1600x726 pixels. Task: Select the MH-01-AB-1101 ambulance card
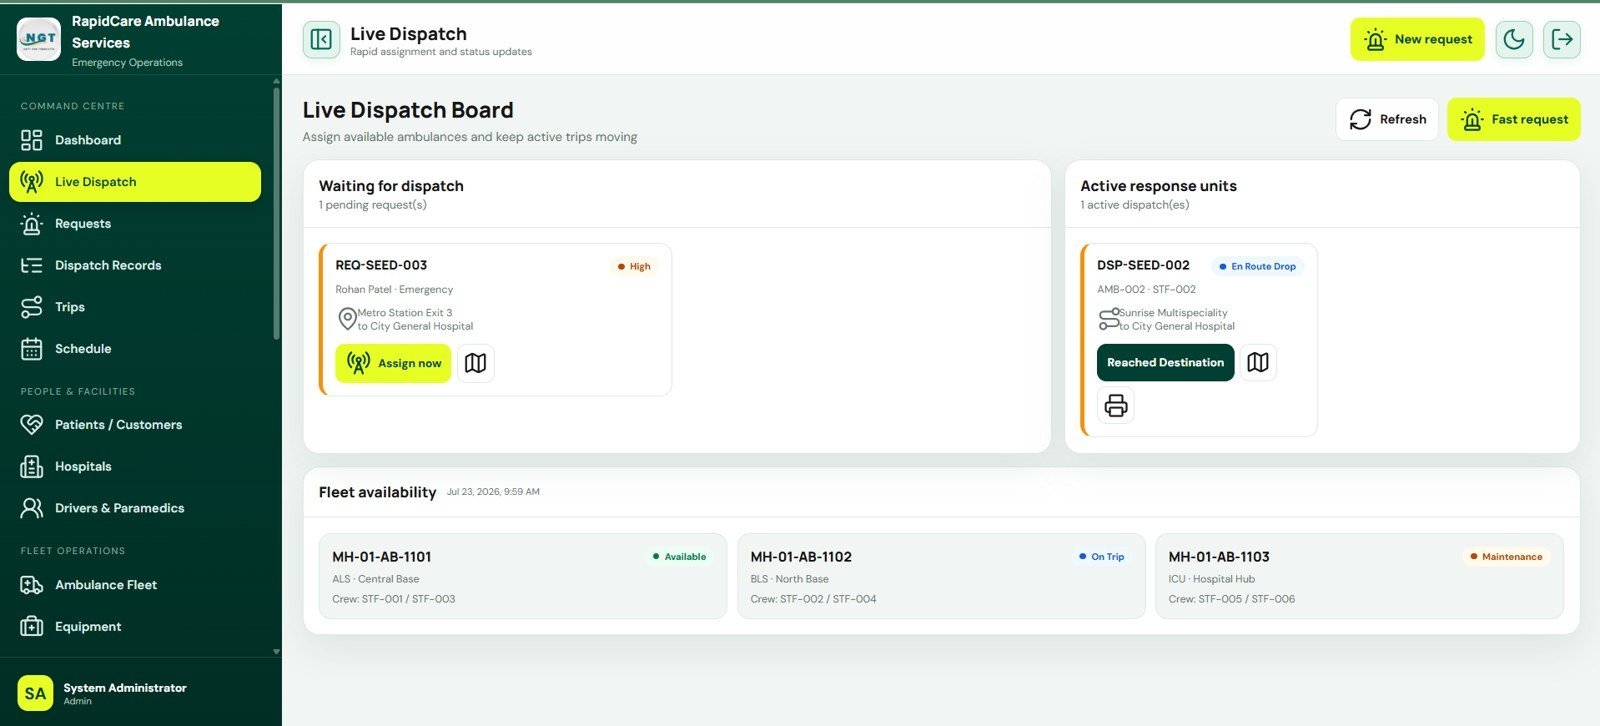[523, 576]
